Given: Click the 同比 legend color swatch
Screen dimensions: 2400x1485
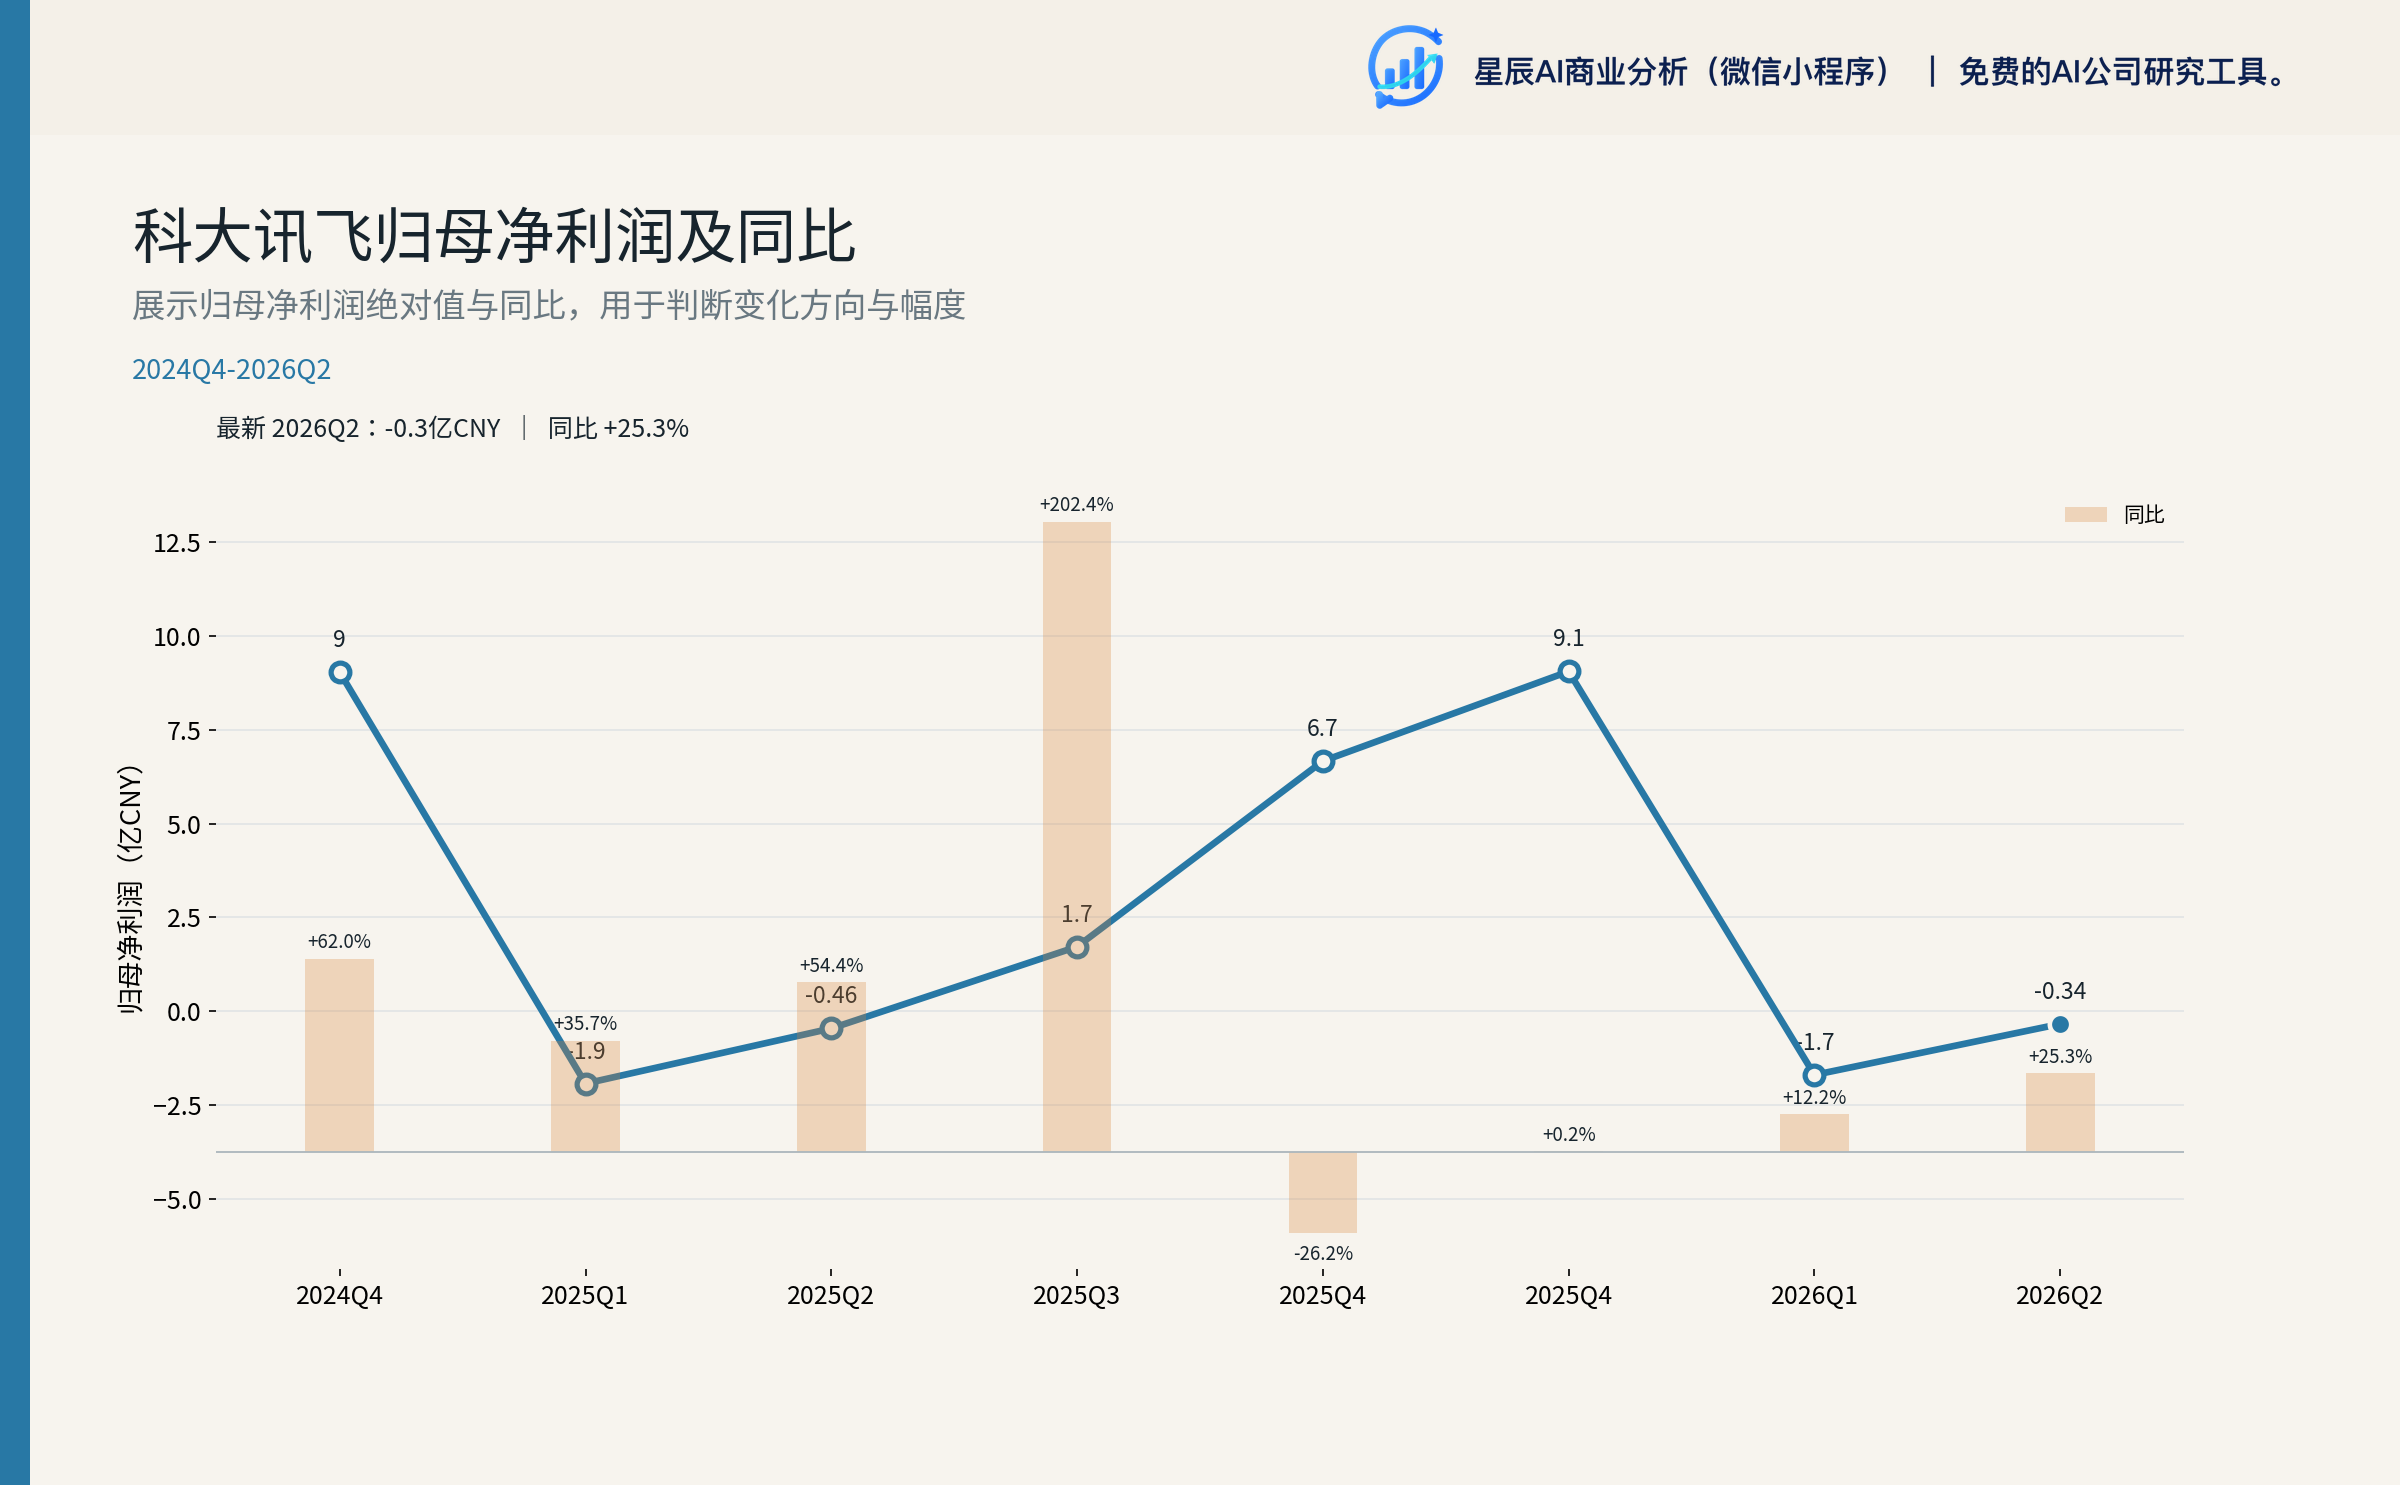Looking at the screenshot, I should 2085,515.
